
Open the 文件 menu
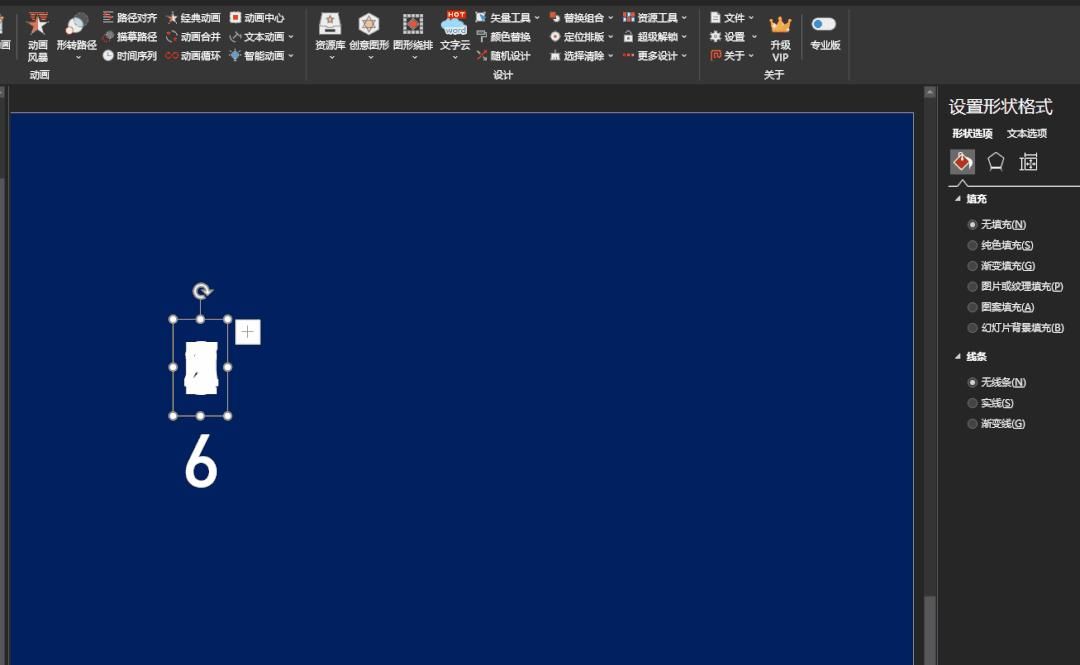(x=732, y=17)
